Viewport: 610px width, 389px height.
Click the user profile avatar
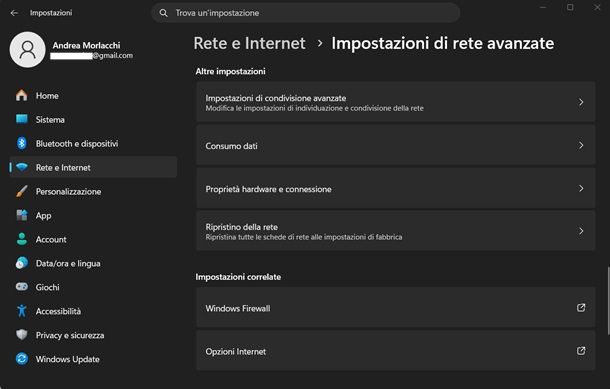tap(28, 49)
